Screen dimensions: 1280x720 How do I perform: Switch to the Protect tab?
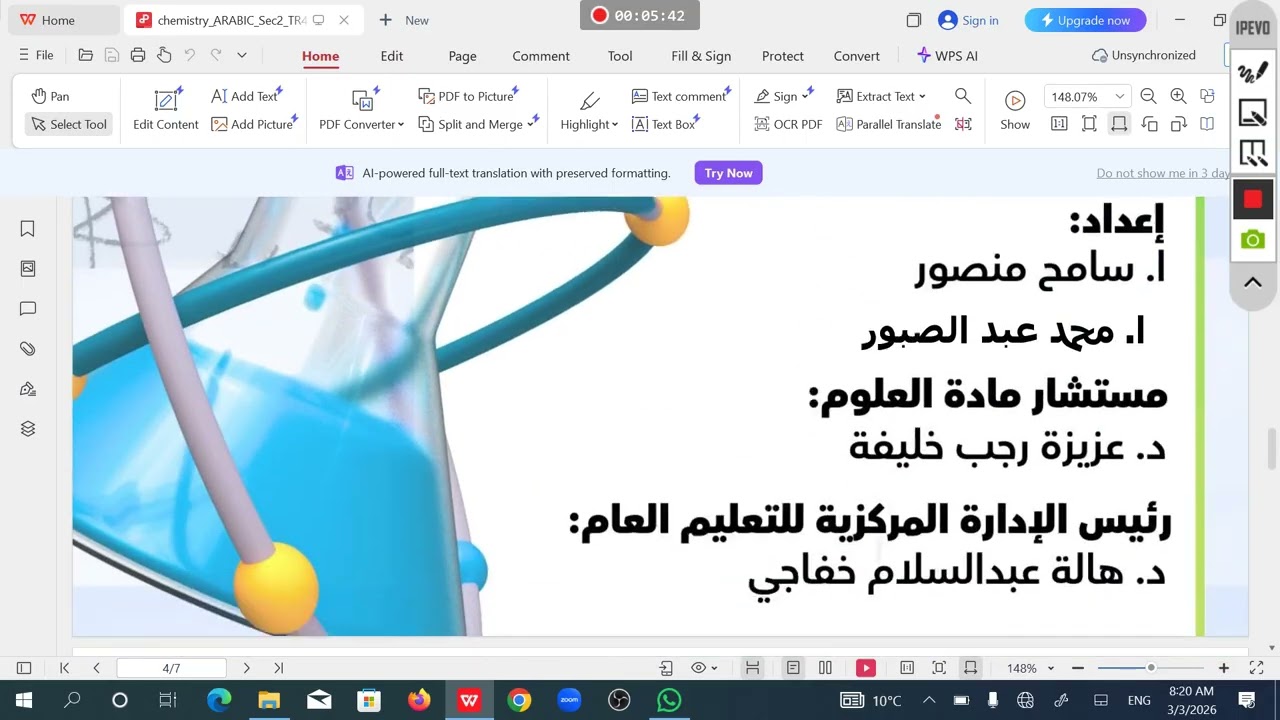(x=783, y=56)
